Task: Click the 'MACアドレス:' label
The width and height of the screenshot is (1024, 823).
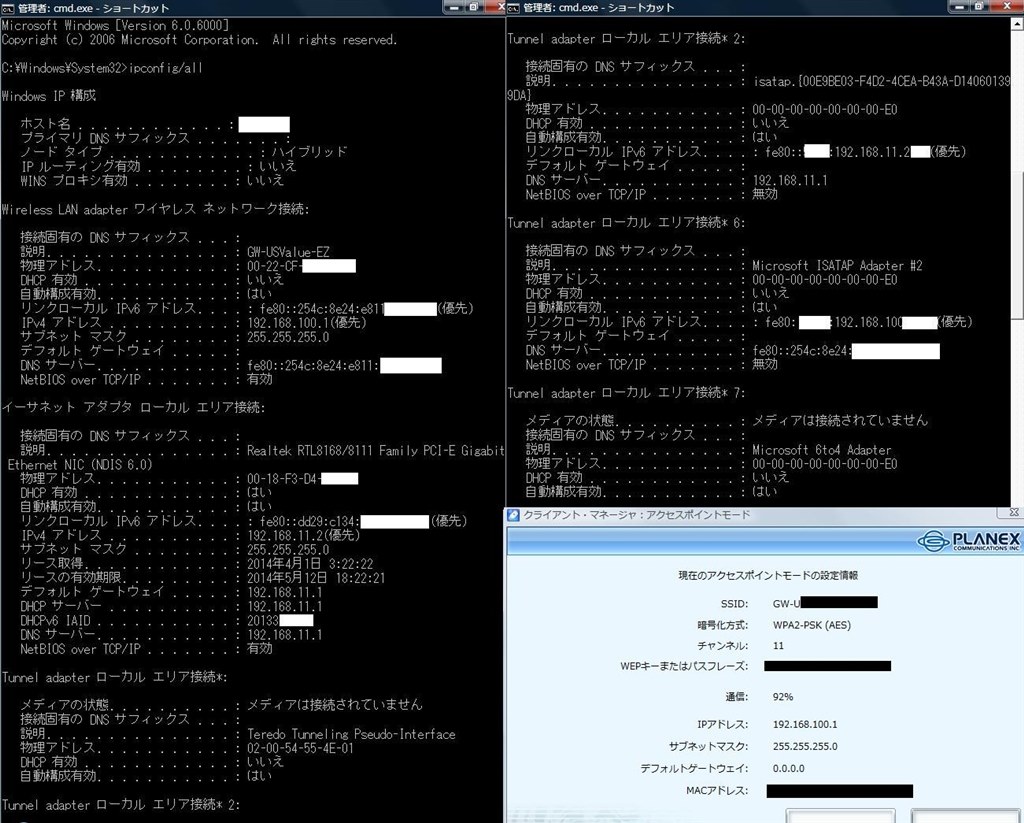Action: (717, 791)
